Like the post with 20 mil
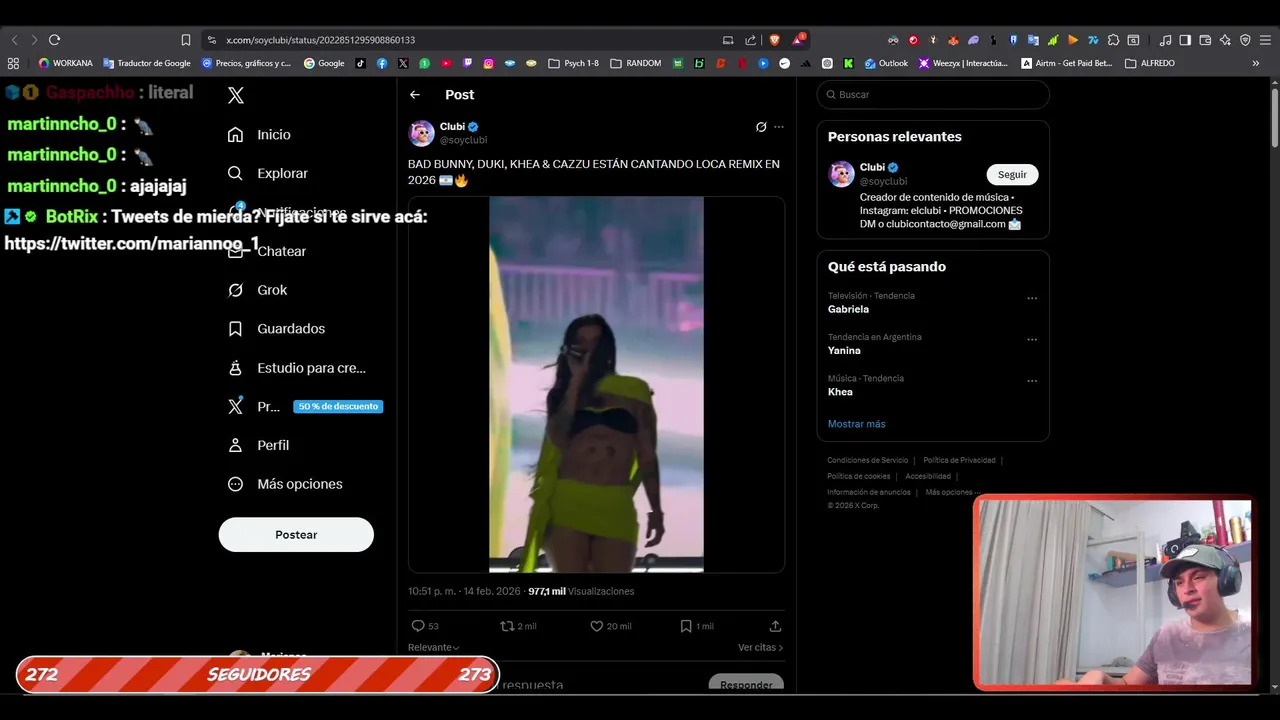Screen dimensions: 1280x720 [610, 626]
